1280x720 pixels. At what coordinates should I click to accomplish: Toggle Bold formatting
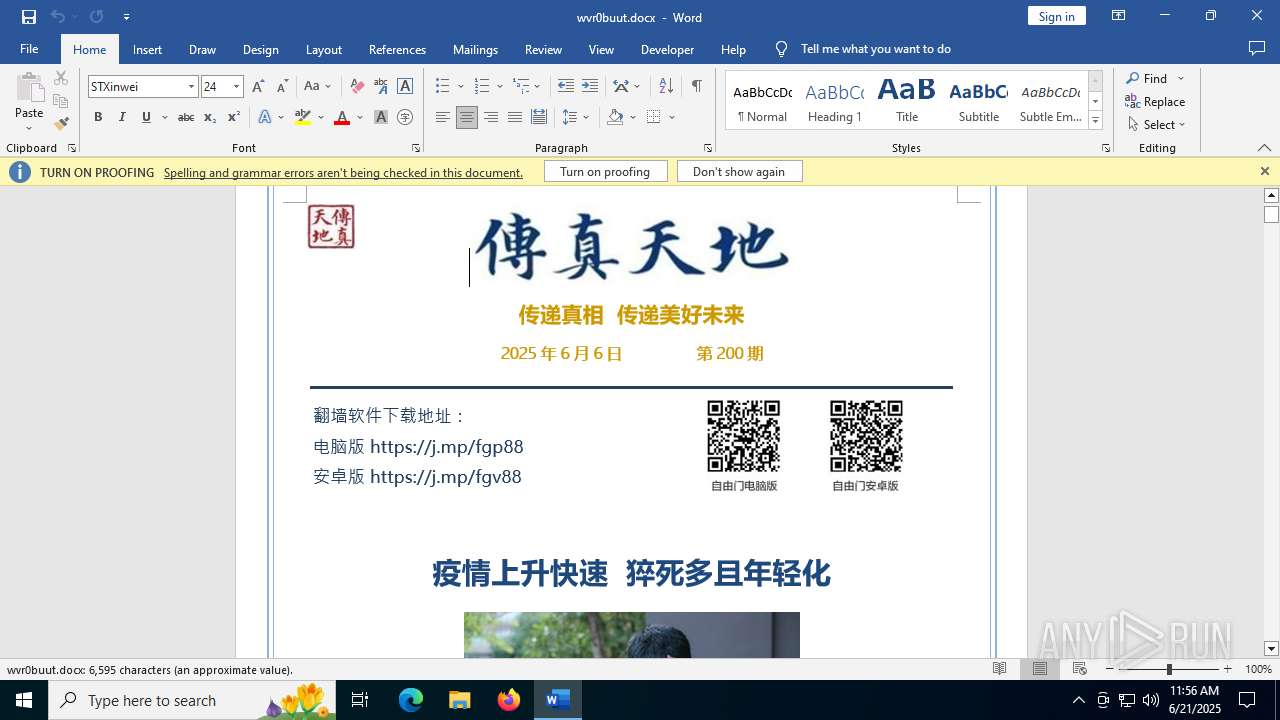(98, 117)
